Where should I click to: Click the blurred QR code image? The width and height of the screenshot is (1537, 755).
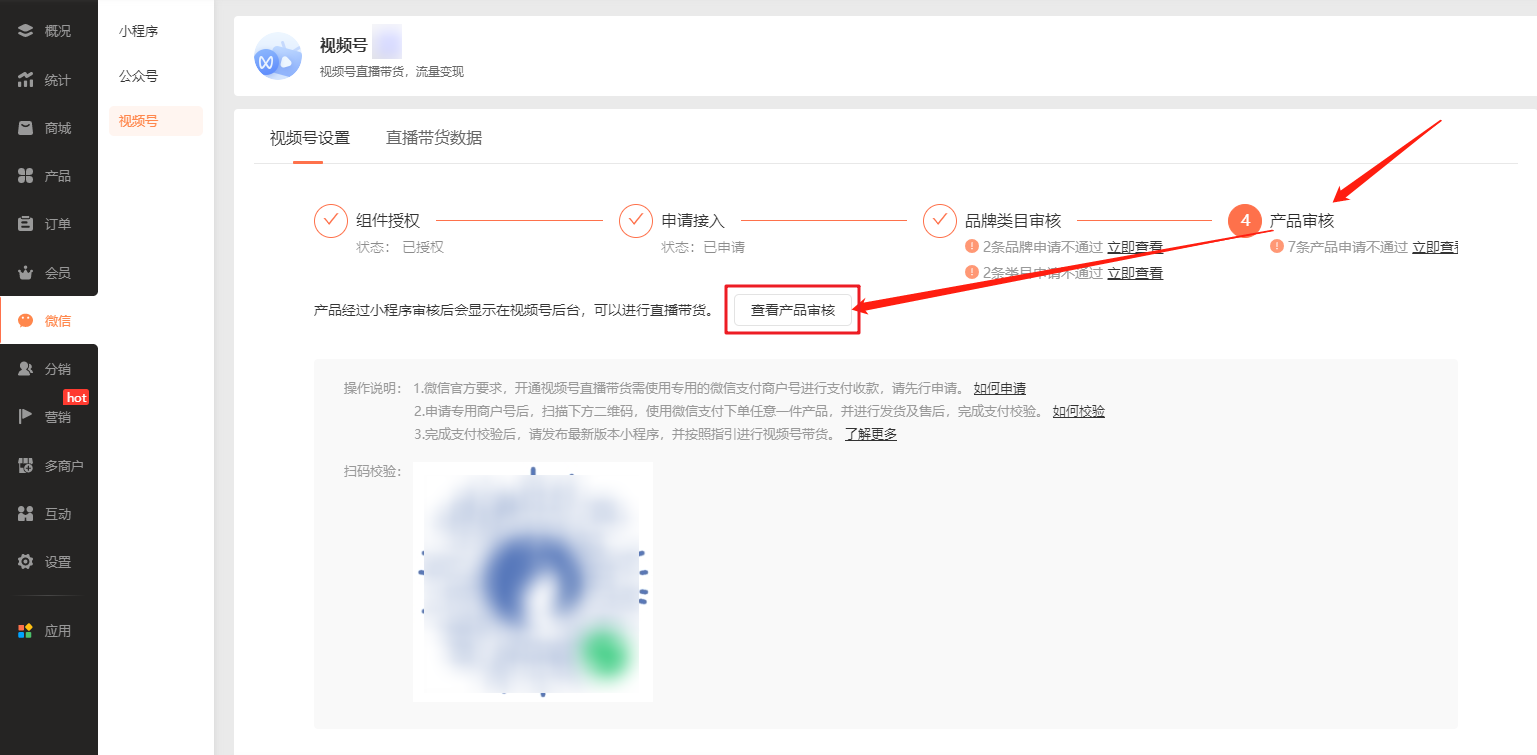(533, 581)
